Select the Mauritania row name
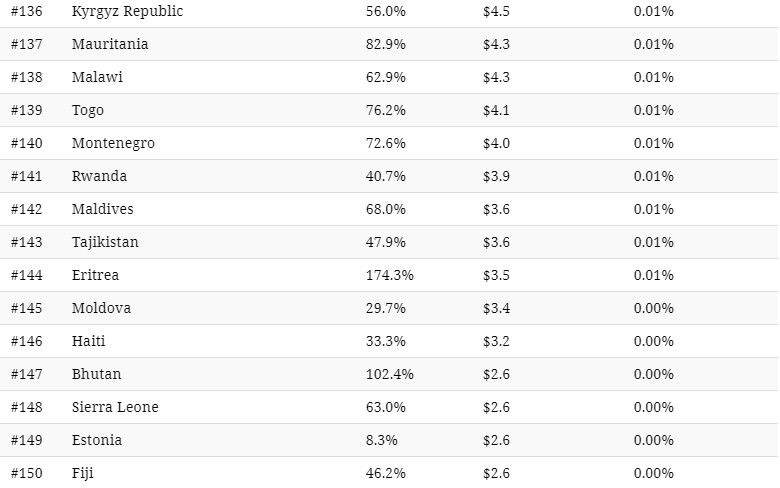The image size is (780, 488). click(x=109, y=44)
